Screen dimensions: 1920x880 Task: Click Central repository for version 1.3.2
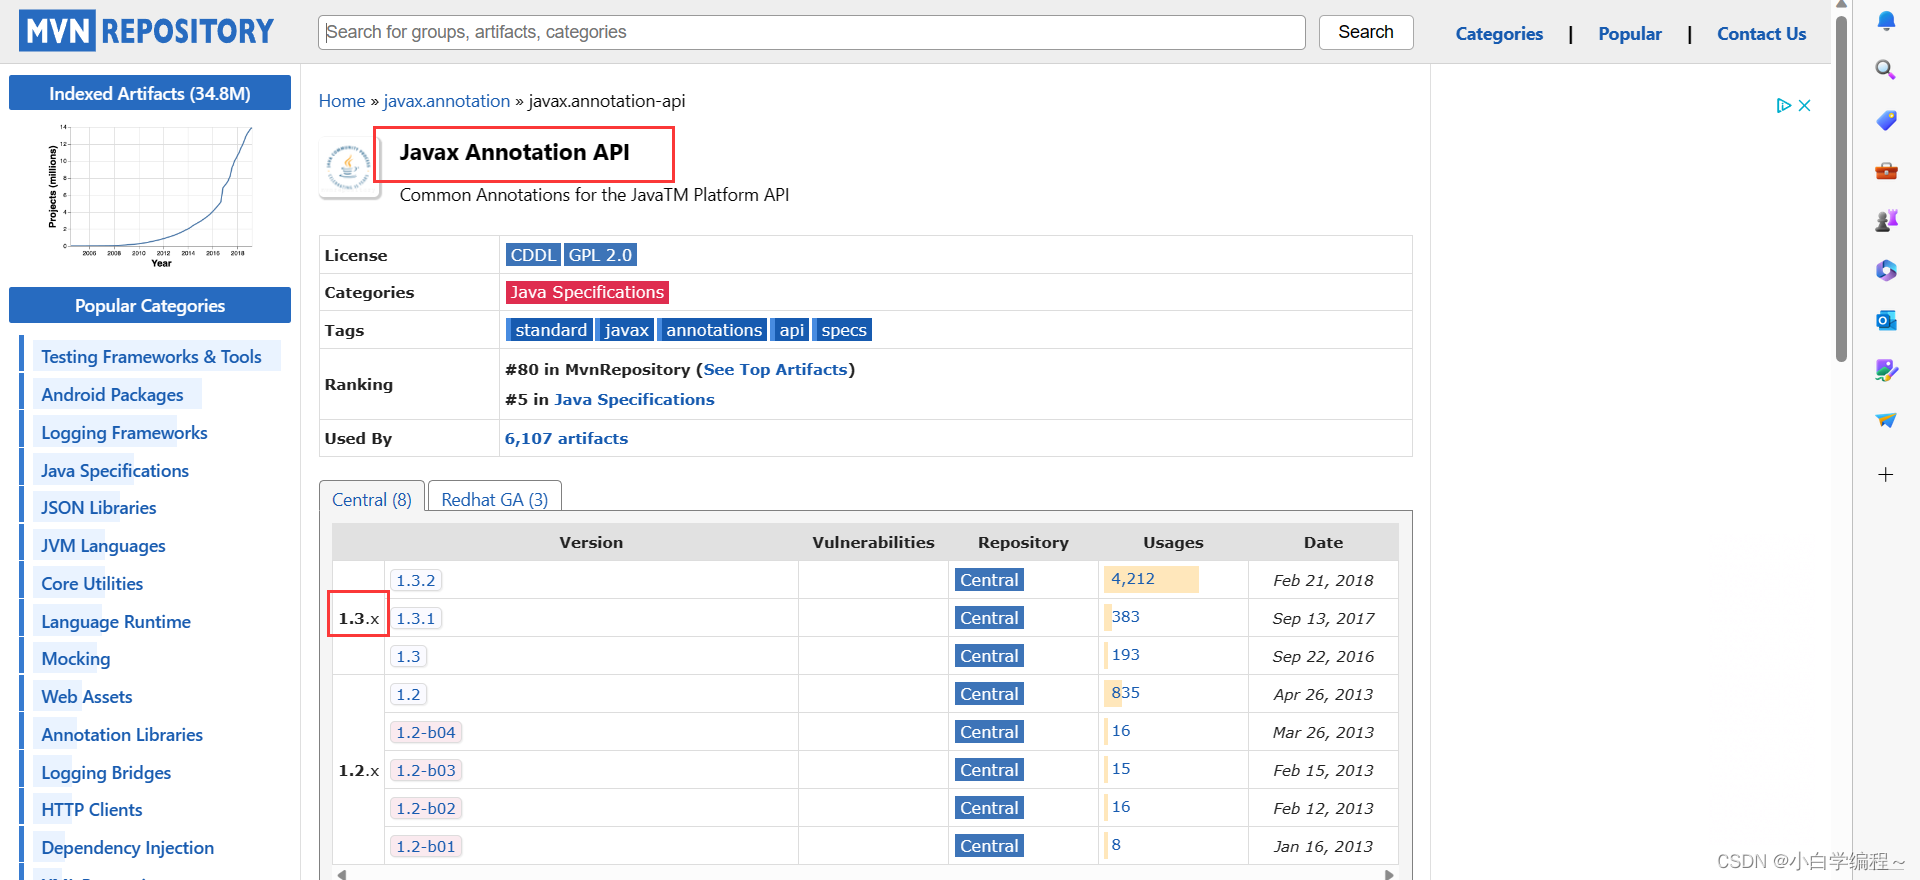(989, 580)
